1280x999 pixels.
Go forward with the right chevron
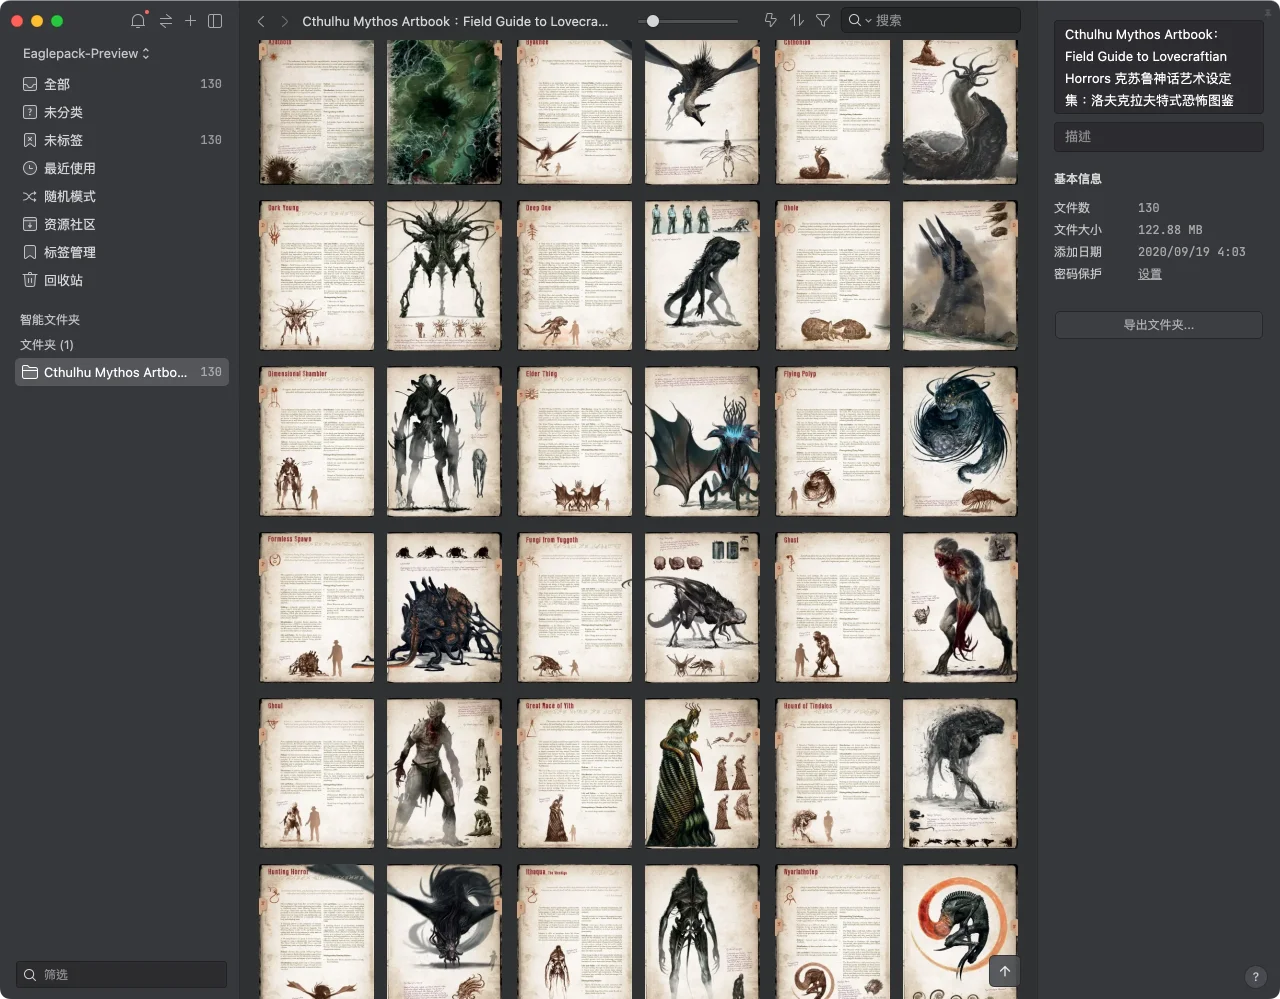[x=284, y=21]
